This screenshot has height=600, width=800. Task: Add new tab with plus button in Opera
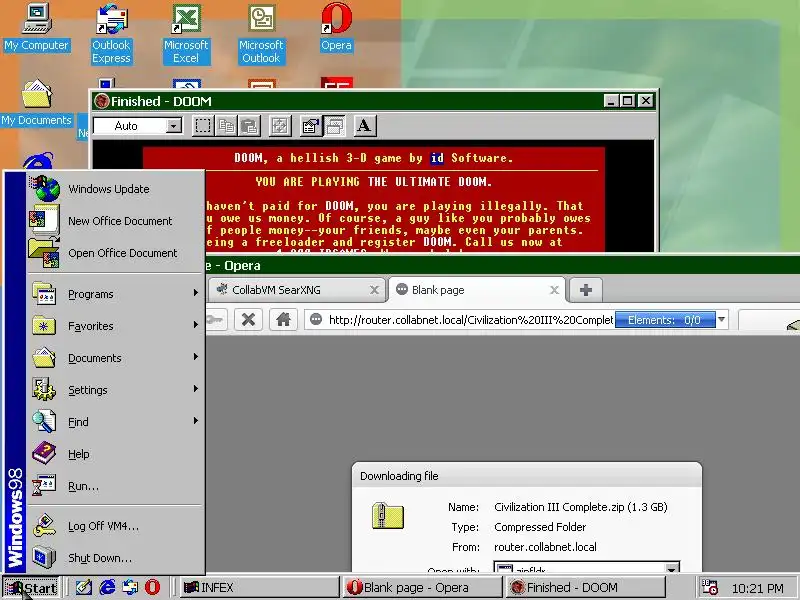pos(586,290)
